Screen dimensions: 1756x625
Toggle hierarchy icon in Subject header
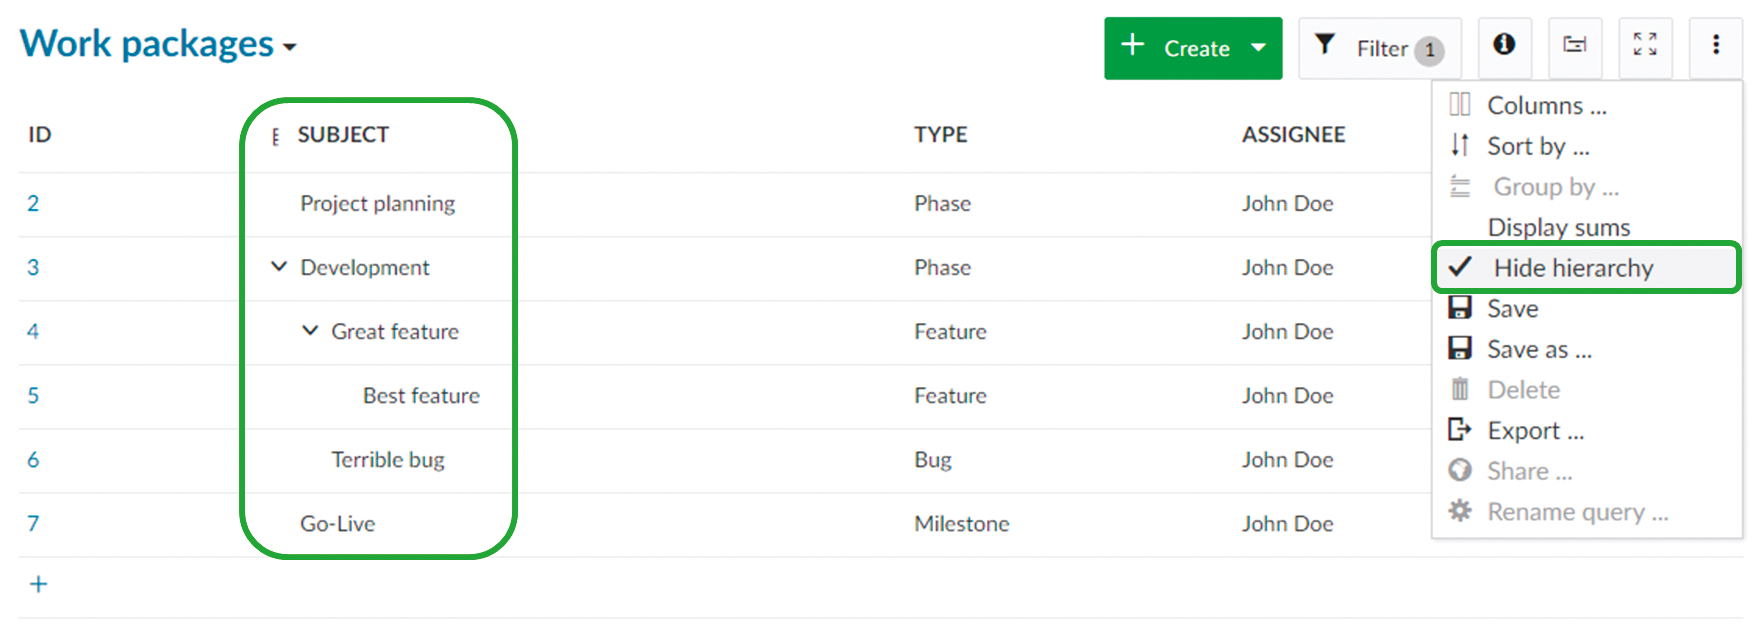(x=275, y=137)
